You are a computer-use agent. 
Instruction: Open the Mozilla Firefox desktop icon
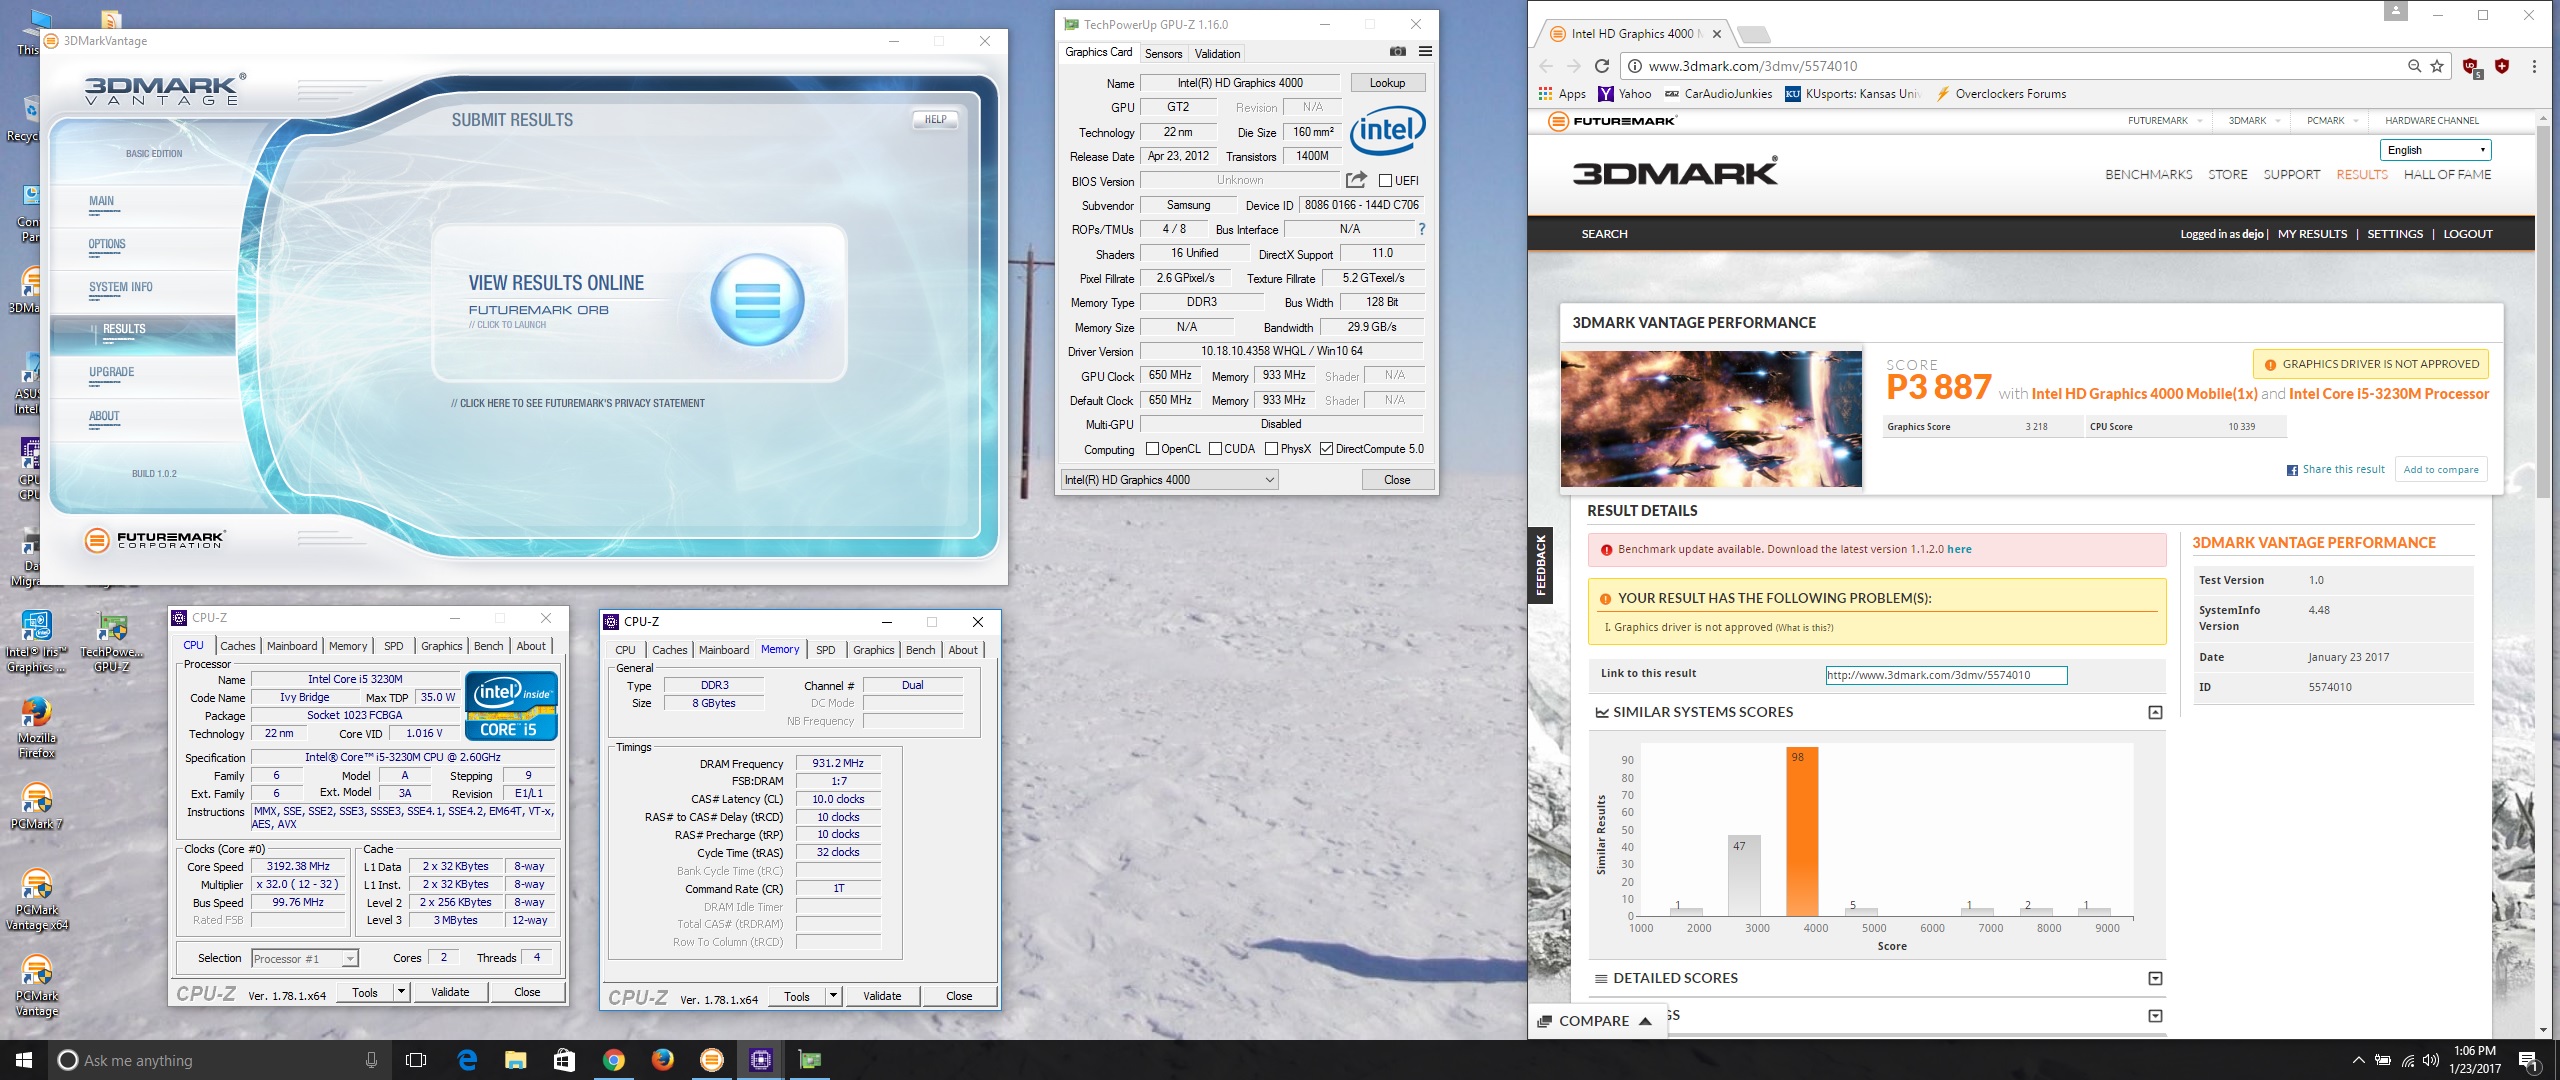(36, 728)
